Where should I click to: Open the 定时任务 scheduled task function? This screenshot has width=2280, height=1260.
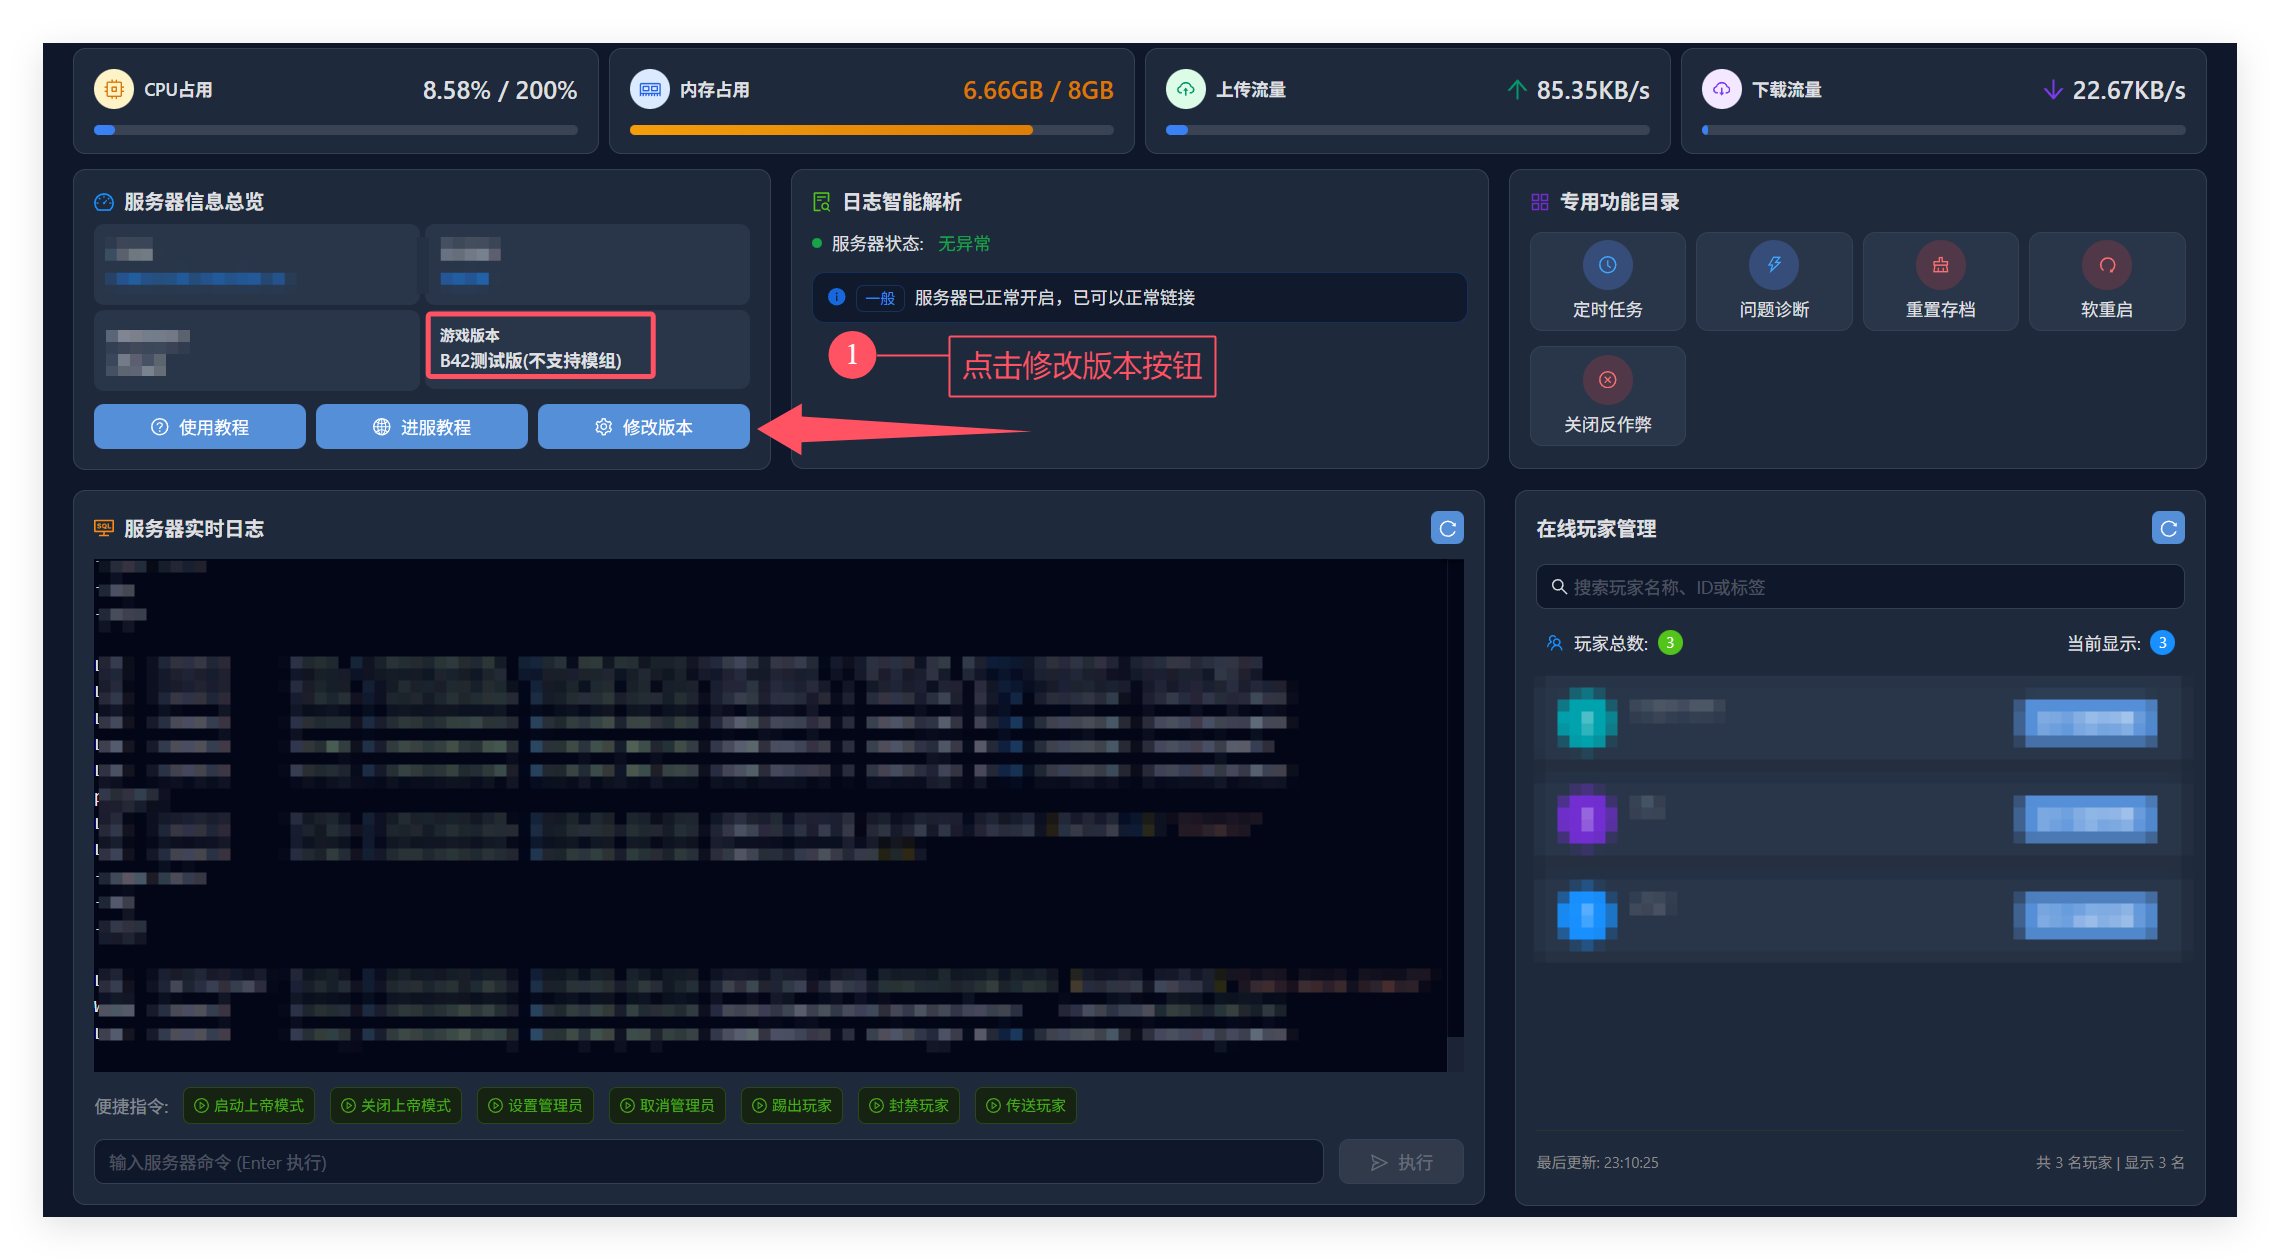(1607, 282)
